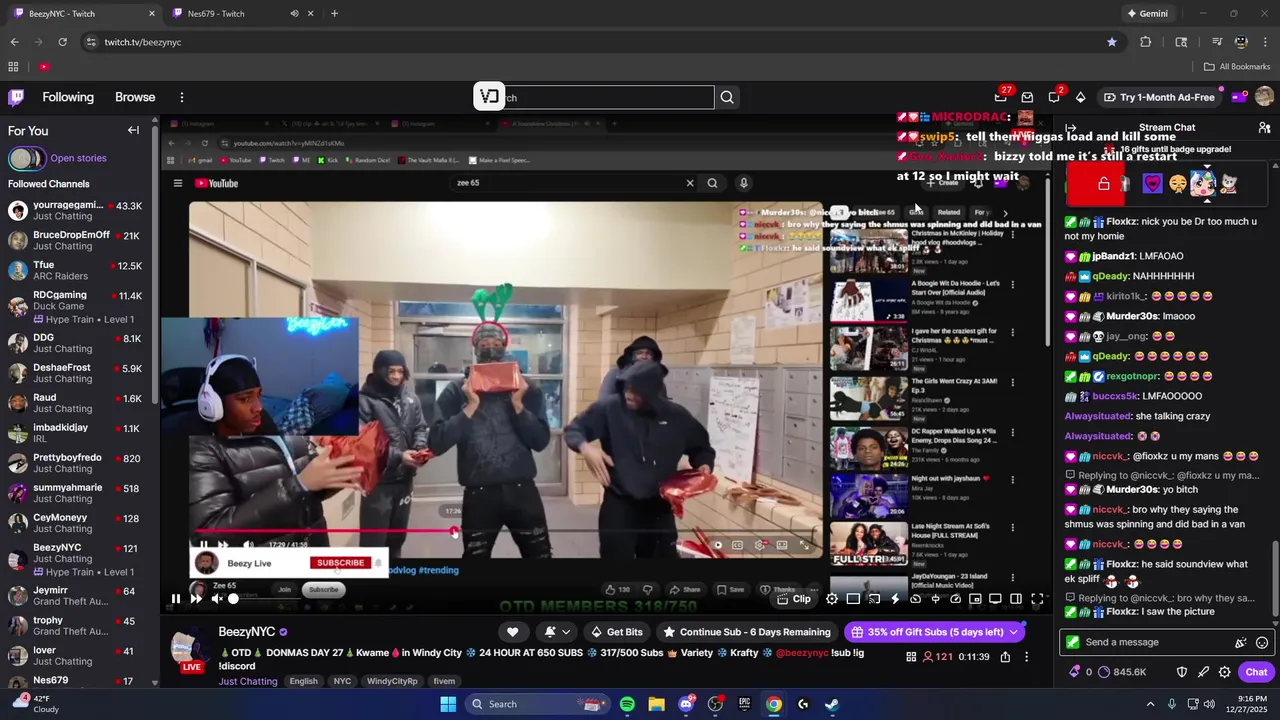Toggle the picture-in-picture player button
The width and height of the screenshot is (1280, 720).
[x=975, y=599]
